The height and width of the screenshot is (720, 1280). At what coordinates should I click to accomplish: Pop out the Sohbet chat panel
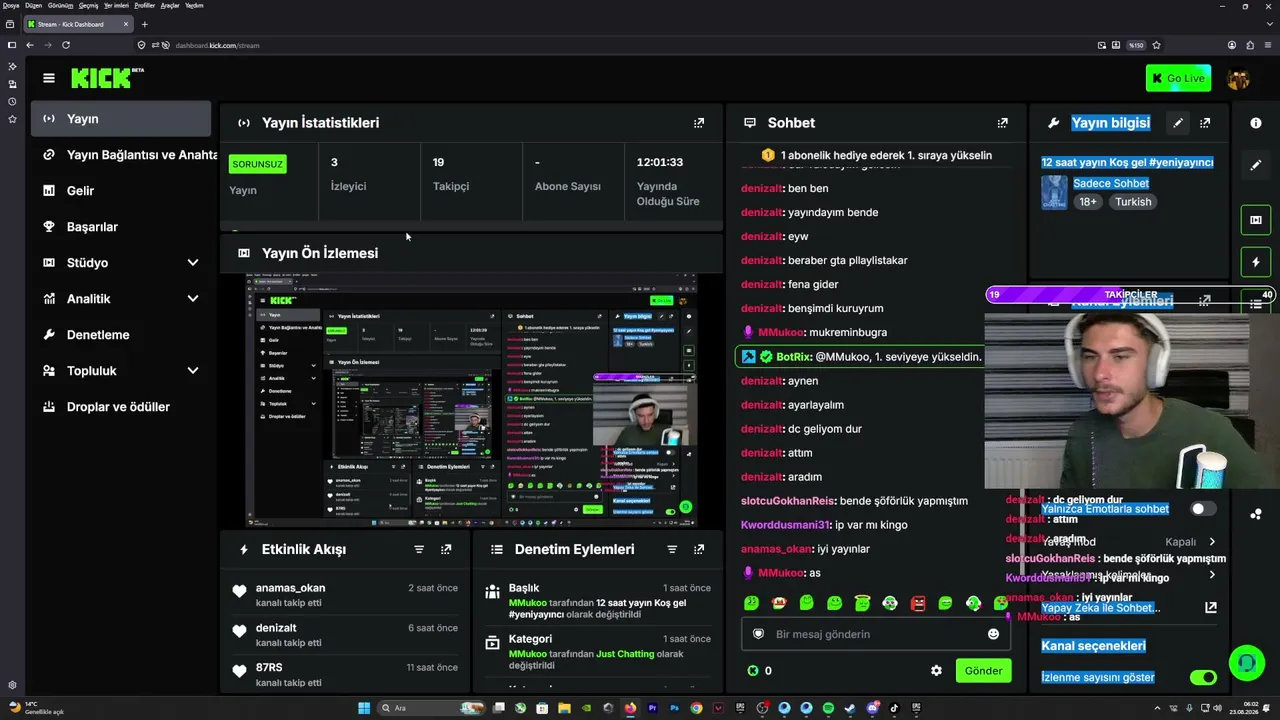point(1002,123)
